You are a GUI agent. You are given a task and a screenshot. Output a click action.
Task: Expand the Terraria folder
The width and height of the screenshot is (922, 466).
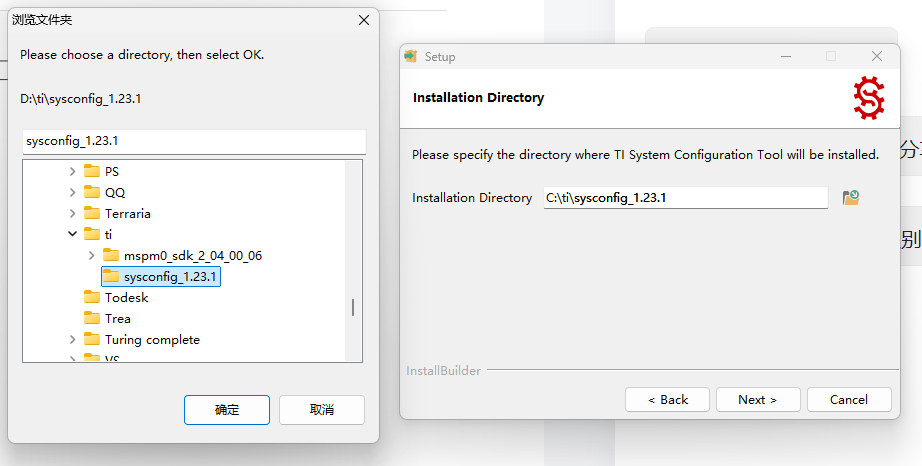[x=72, y=213]
